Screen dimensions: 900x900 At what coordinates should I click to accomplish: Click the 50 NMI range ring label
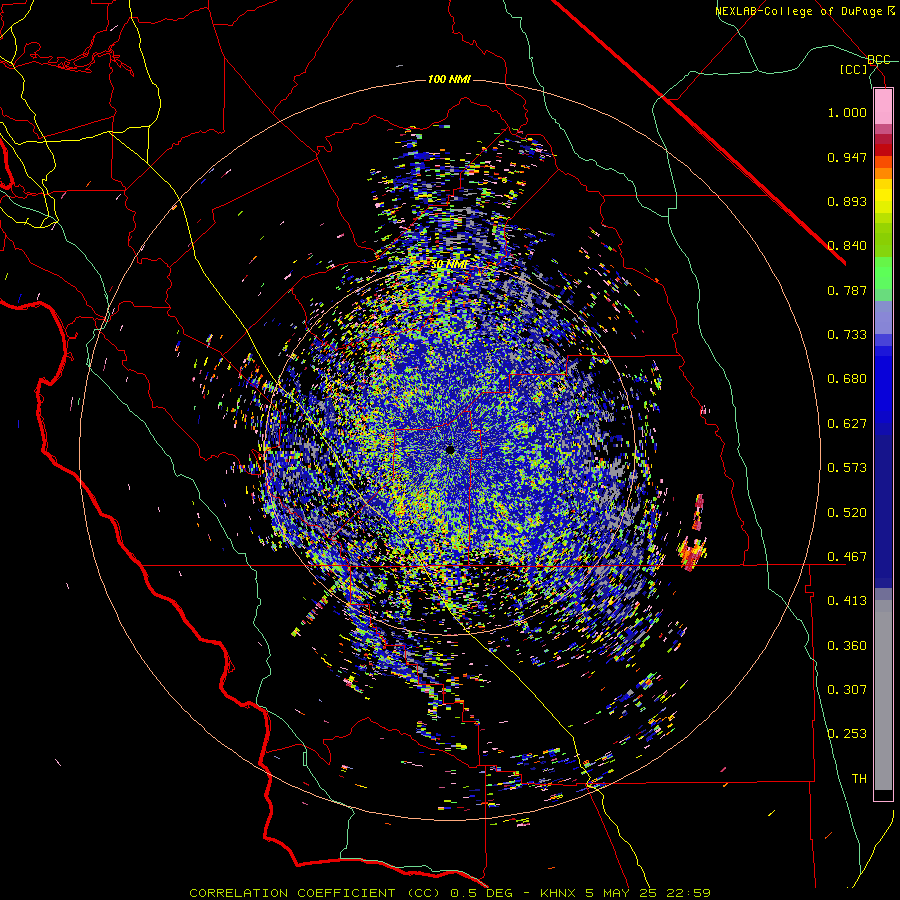[449, 264]
